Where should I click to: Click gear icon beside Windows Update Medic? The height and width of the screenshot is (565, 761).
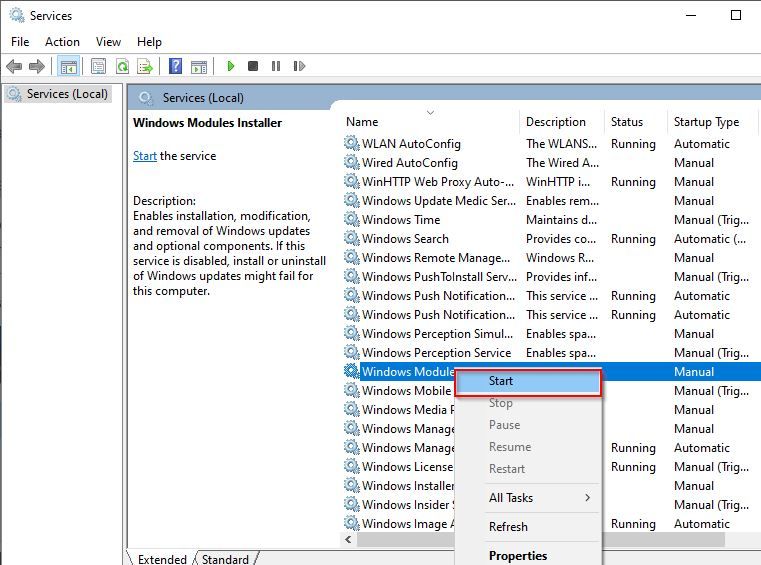(351, 200)
